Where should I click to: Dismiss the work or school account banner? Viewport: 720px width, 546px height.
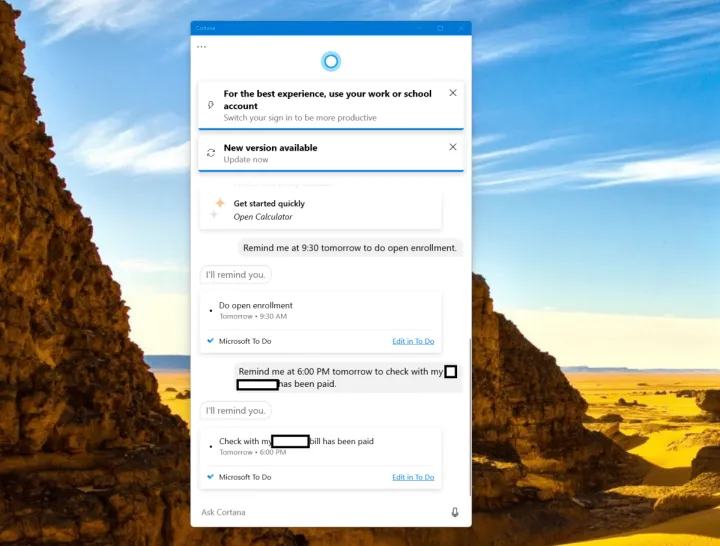tap(453, 93)
